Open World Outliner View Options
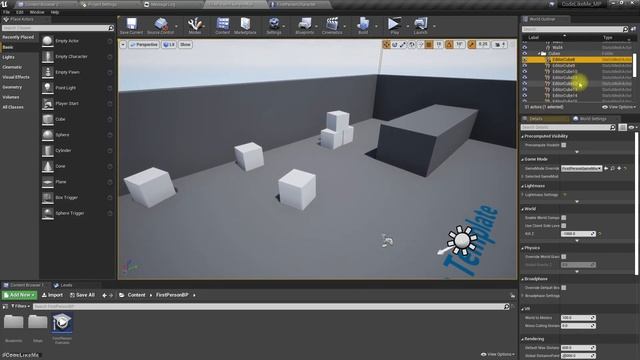Image resolution: width=640 pixels, height=360 pixels. [x=619, y=107]
